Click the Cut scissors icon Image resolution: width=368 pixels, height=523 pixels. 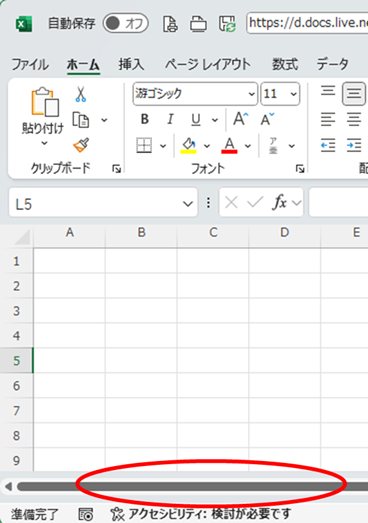coord(80,94)
